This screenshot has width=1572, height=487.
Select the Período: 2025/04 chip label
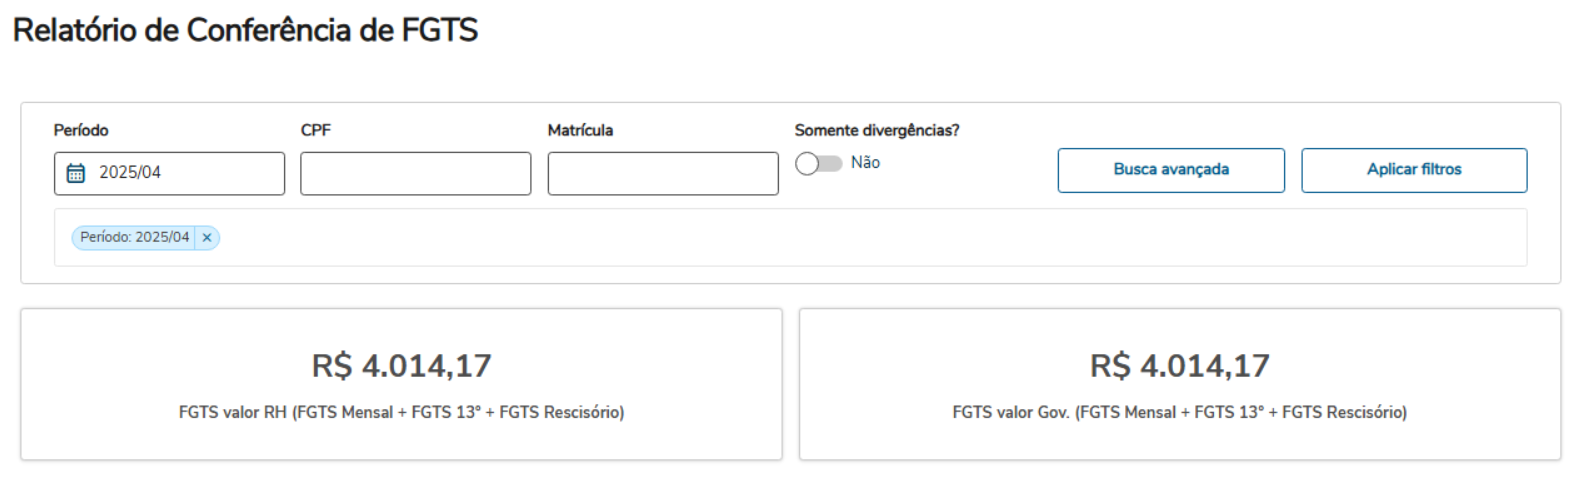(x=134, y=238)
